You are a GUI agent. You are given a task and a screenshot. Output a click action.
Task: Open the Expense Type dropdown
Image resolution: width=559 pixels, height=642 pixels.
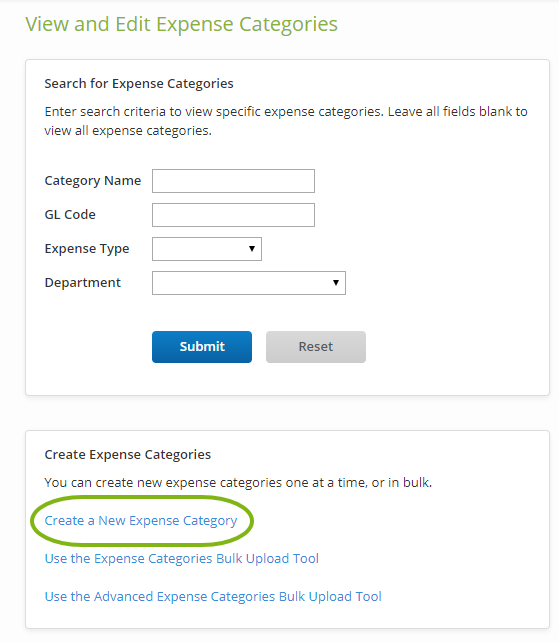coord(207,249)
